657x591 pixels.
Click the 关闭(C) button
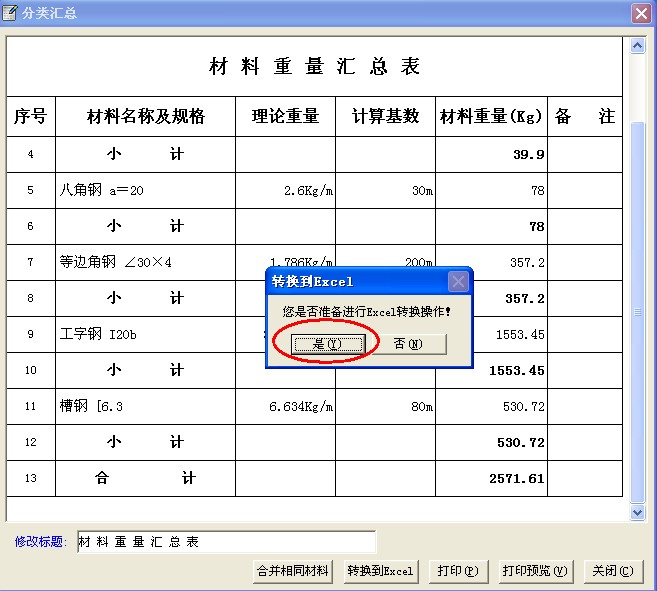pos(612,571)
